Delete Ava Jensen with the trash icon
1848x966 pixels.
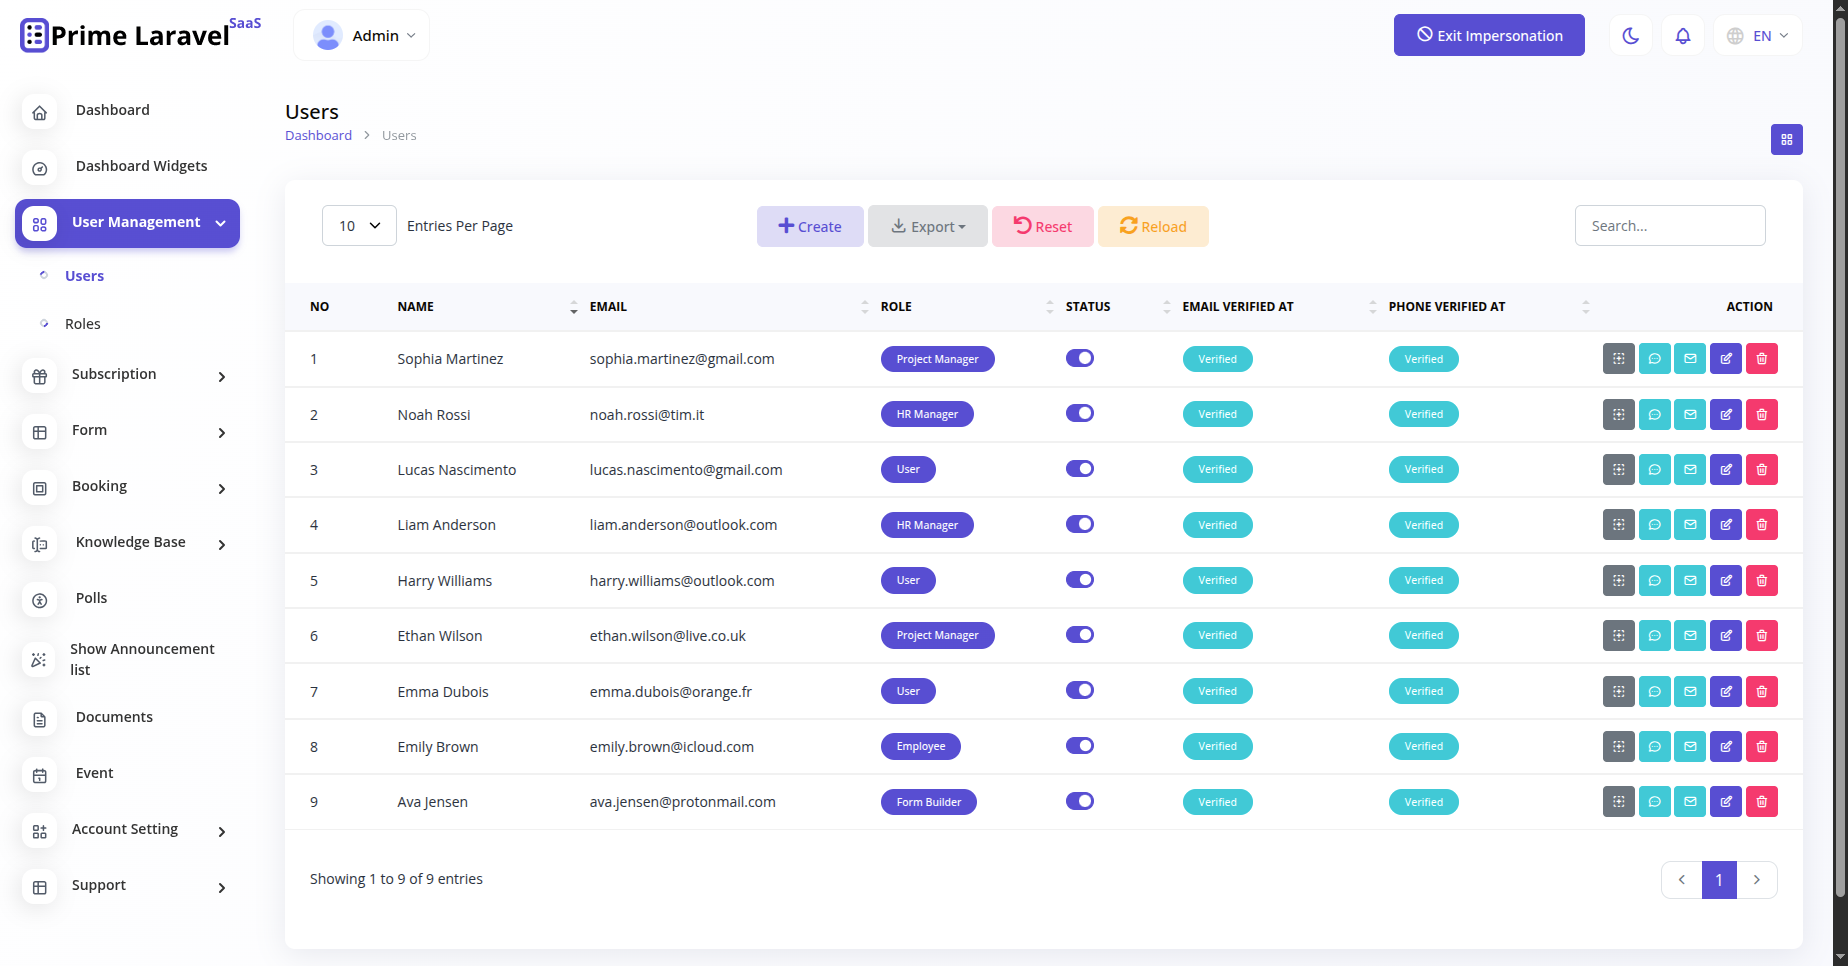(x=1762, y=801)
